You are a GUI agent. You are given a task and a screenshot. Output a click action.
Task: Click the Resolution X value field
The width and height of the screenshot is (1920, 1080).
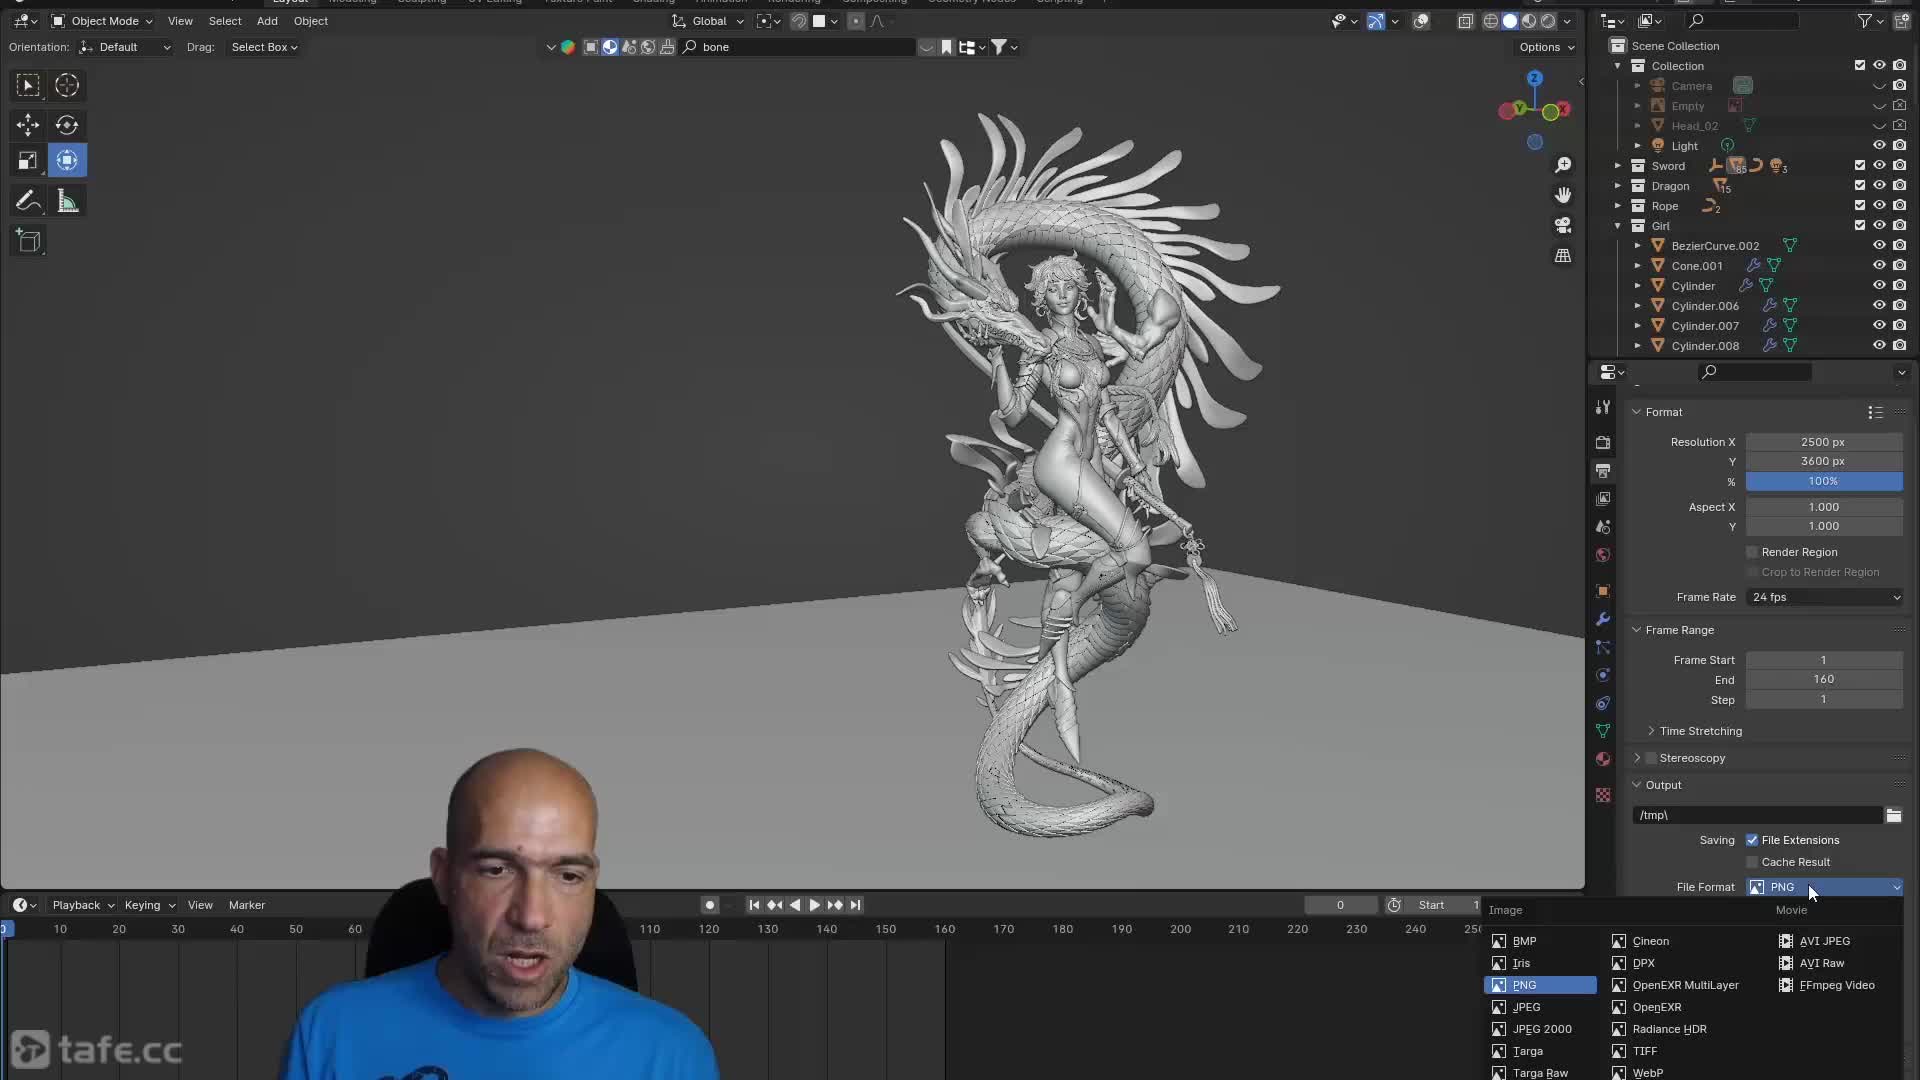click(1824, 442)
